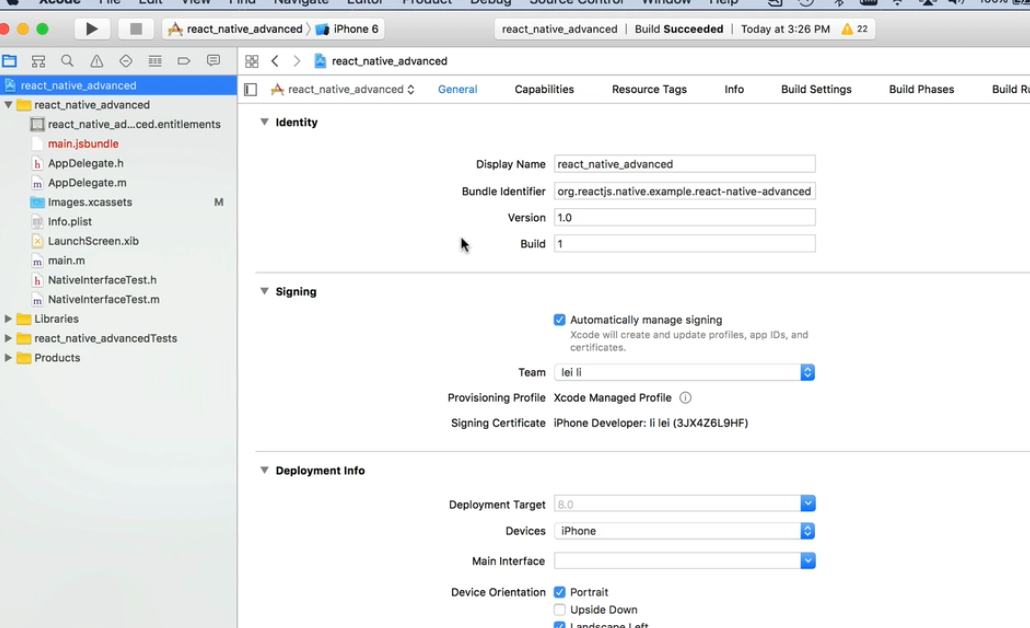Image resolution: width=1030 pixels, height=628 pixels.
Task: Go back with the left chevron
Action: coord(275,61)
